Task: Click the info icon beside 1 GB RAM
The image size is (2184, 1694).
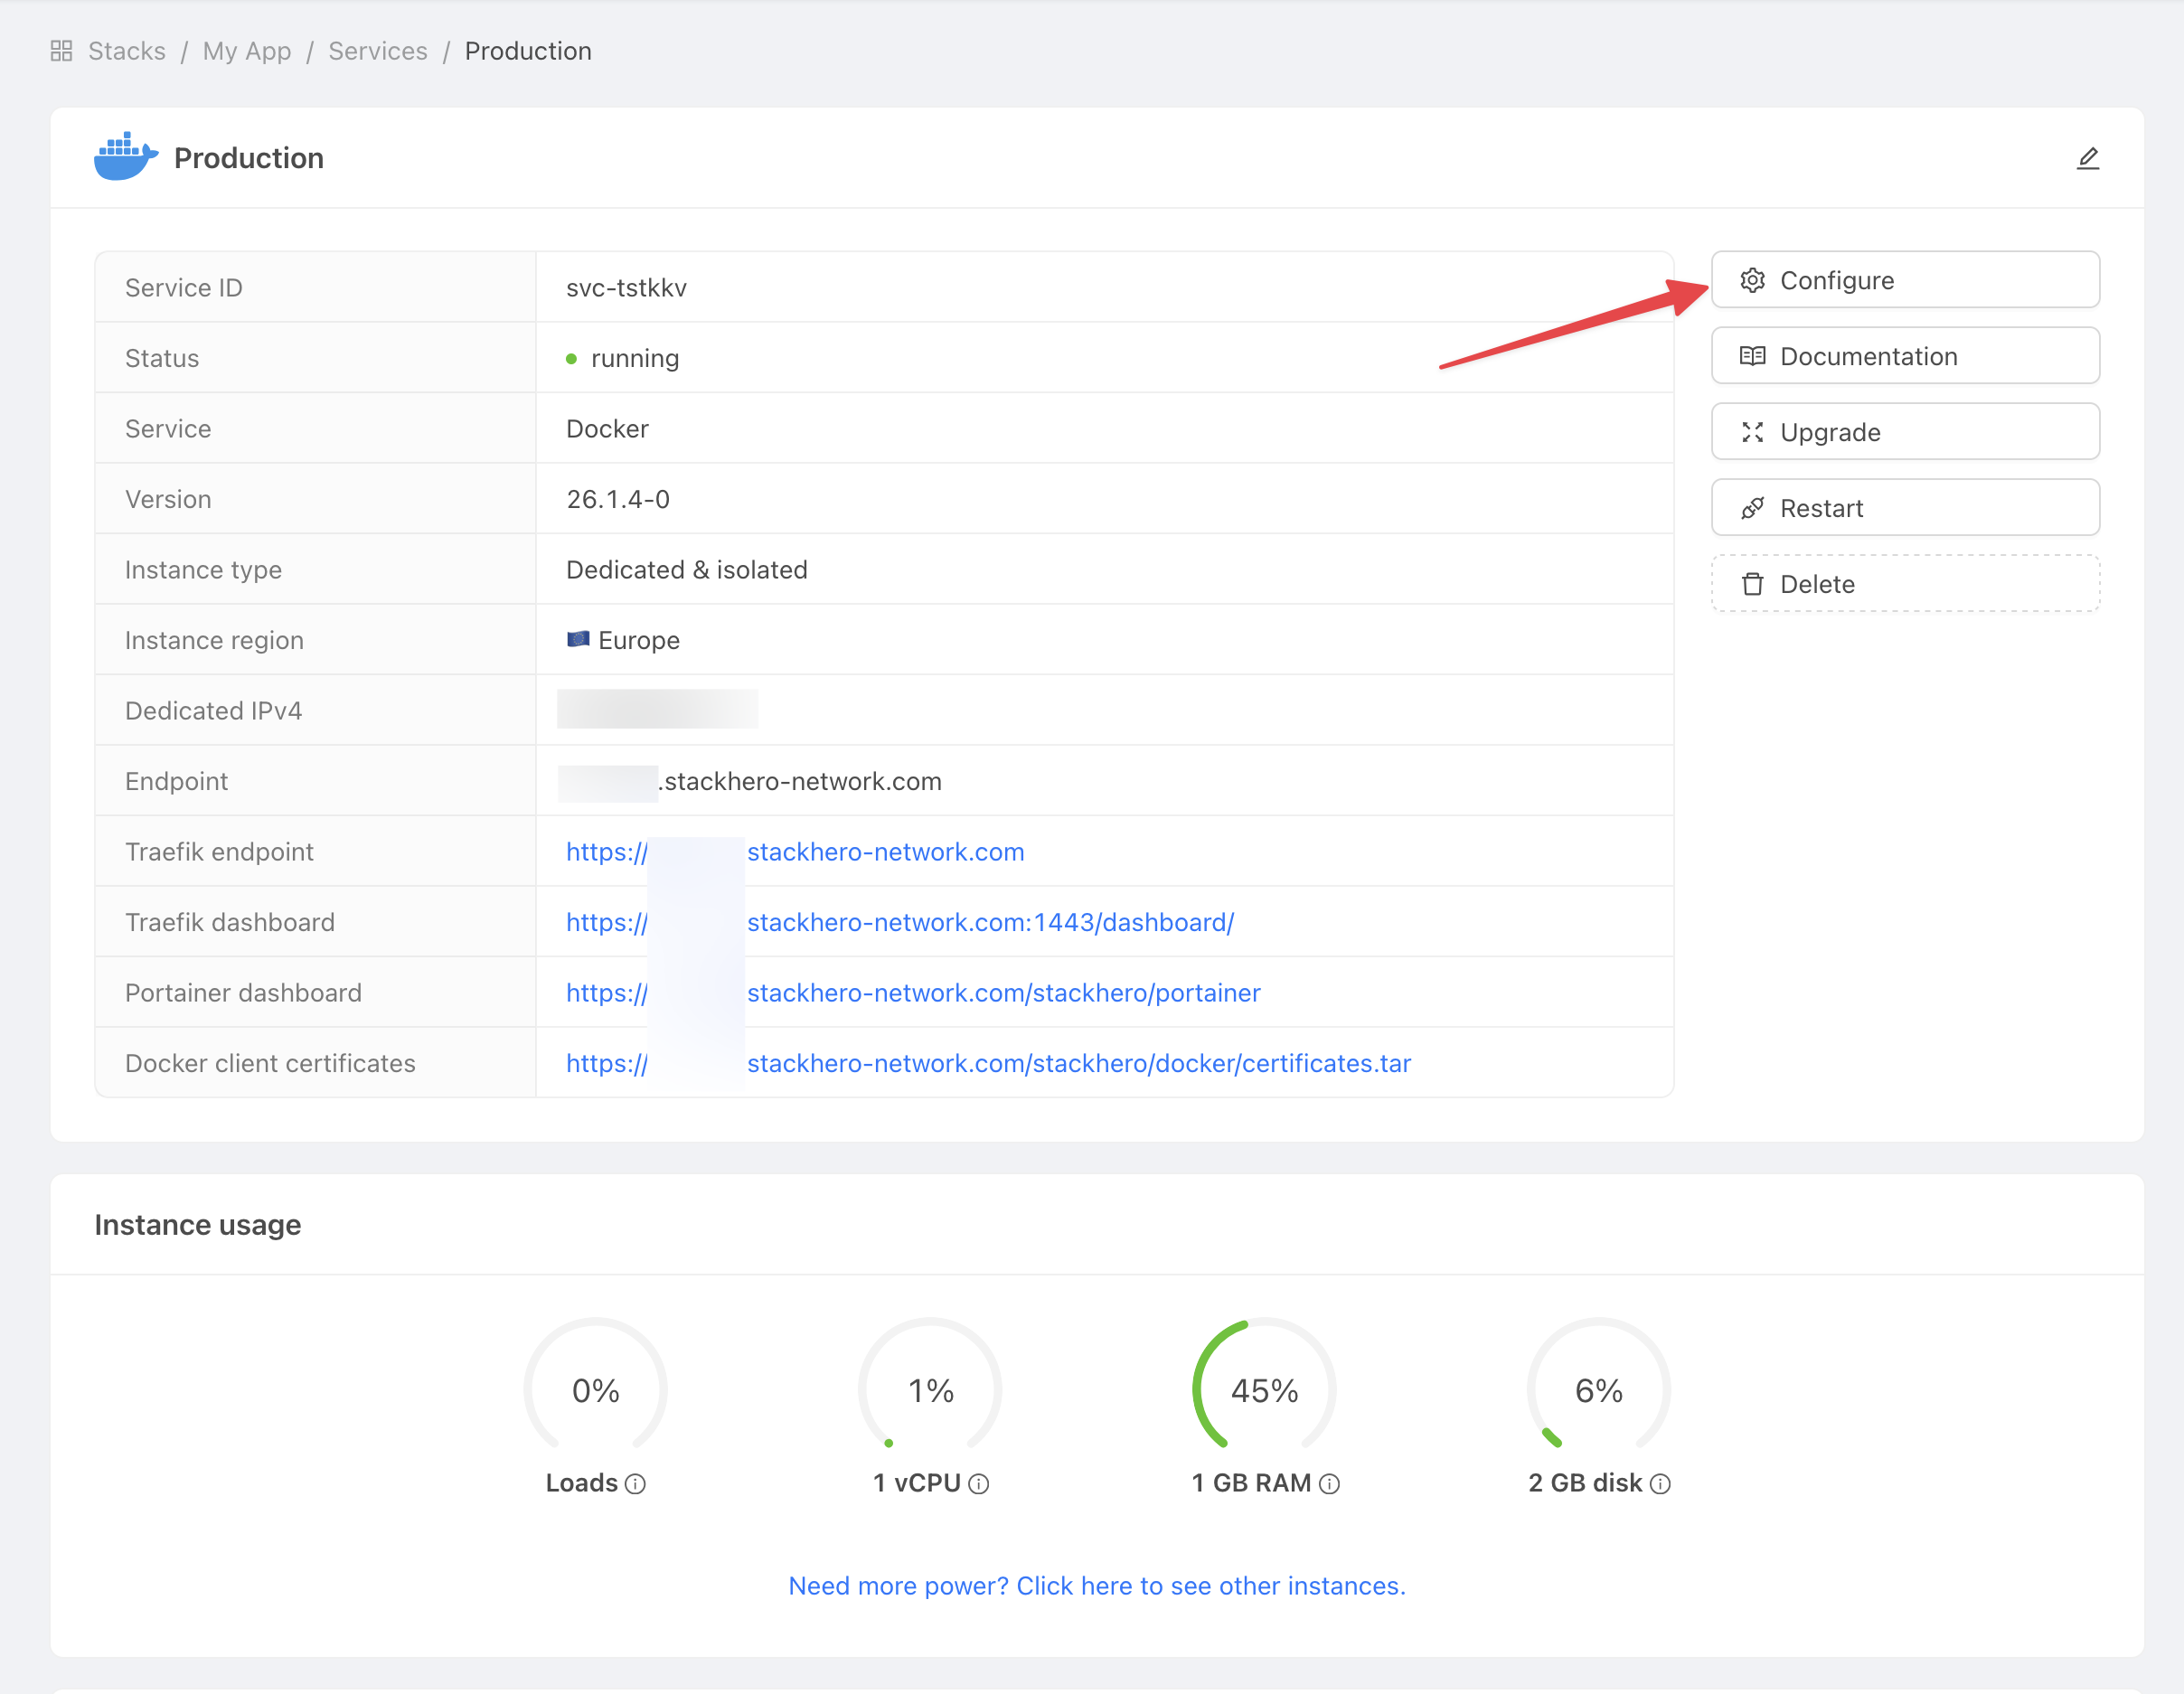Action: (x=1329, y=1484)
